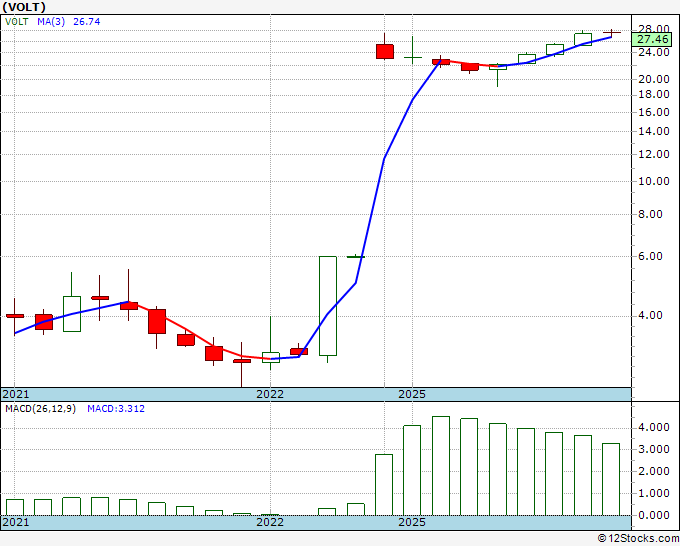680x546 pixels.
Task: Click the 4.000 MACD axis label
Action: (654, 428)
